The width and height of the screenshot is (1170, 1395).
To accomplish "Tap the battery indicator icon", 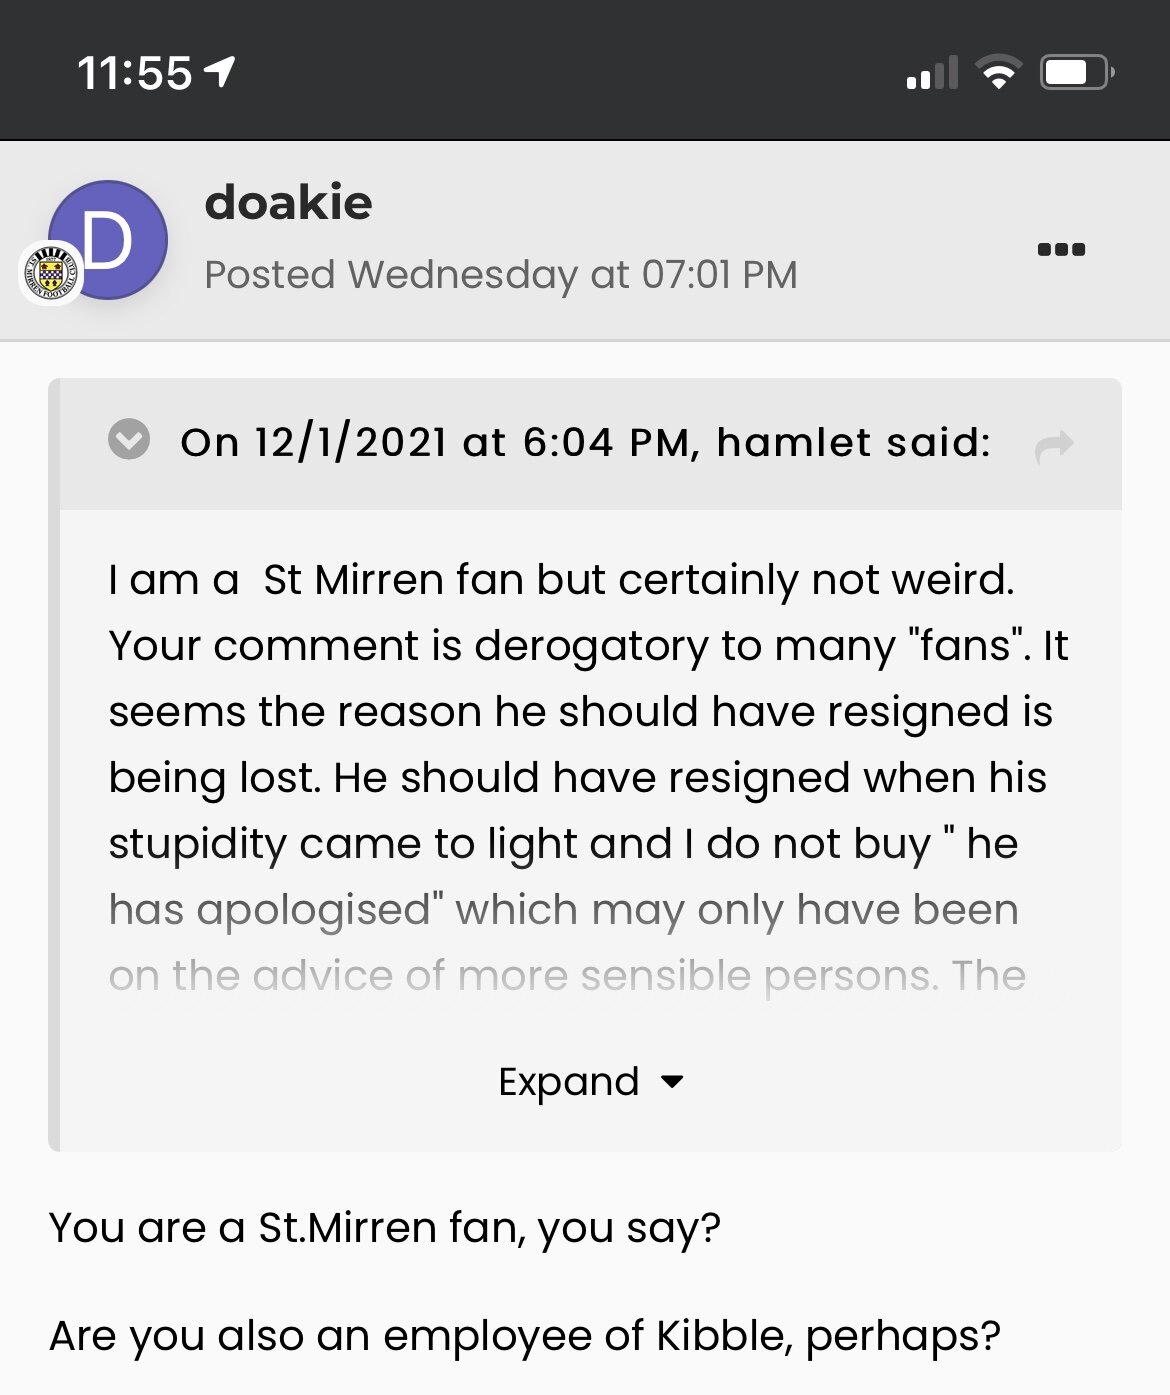I will point(1077,73).
